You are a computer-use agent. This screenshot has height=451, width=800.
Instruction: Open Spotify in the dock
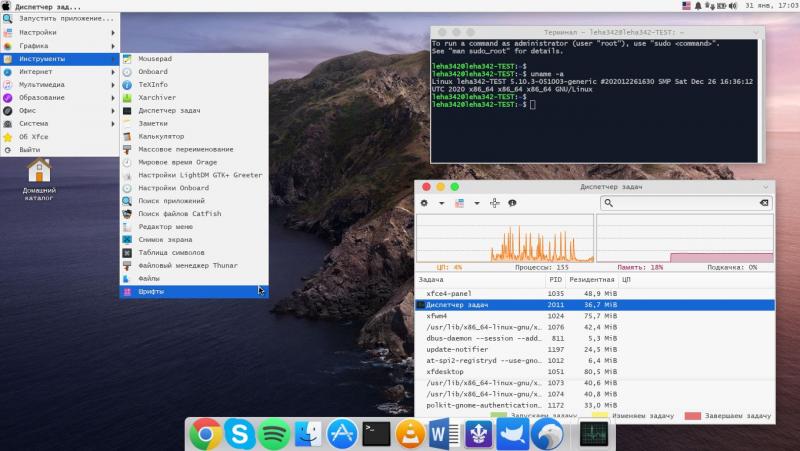[x=273, y=433]
